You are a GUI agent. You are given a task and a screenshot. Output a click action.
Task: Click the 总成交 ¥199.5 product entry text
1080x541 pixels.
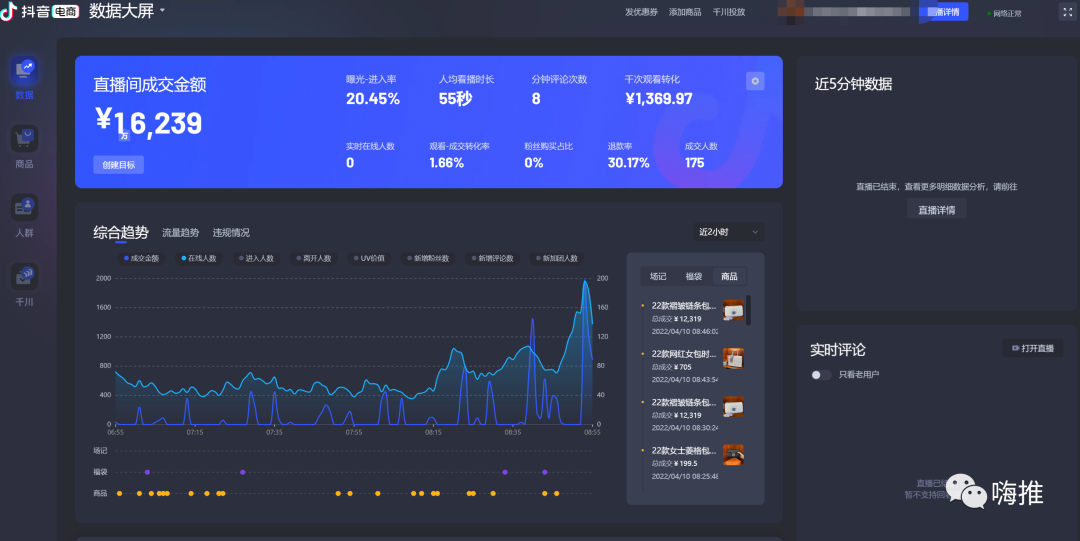pos(674,464)
